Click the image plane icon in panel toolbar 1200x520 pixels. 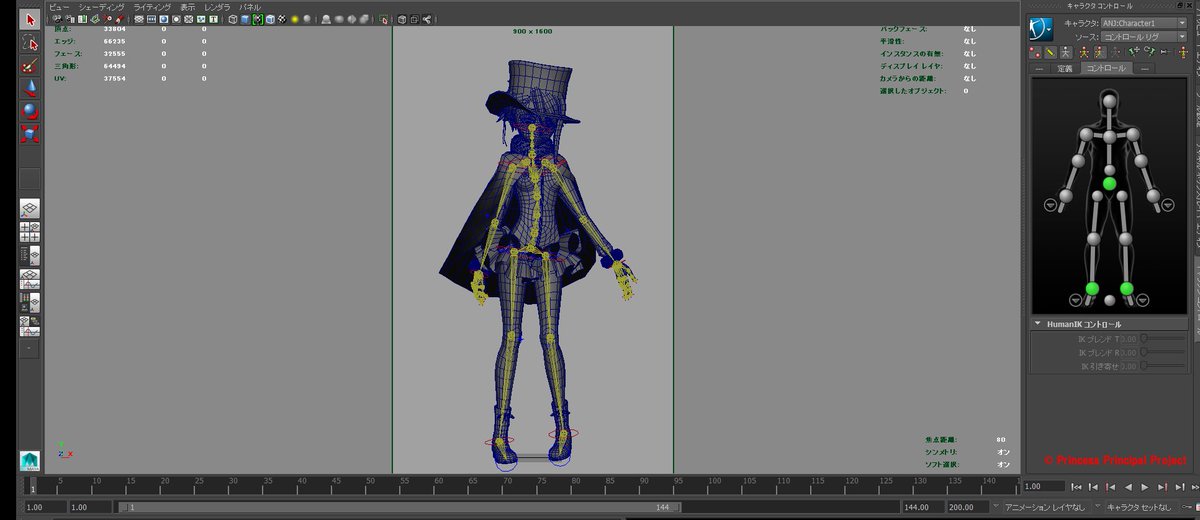point(96,18)
